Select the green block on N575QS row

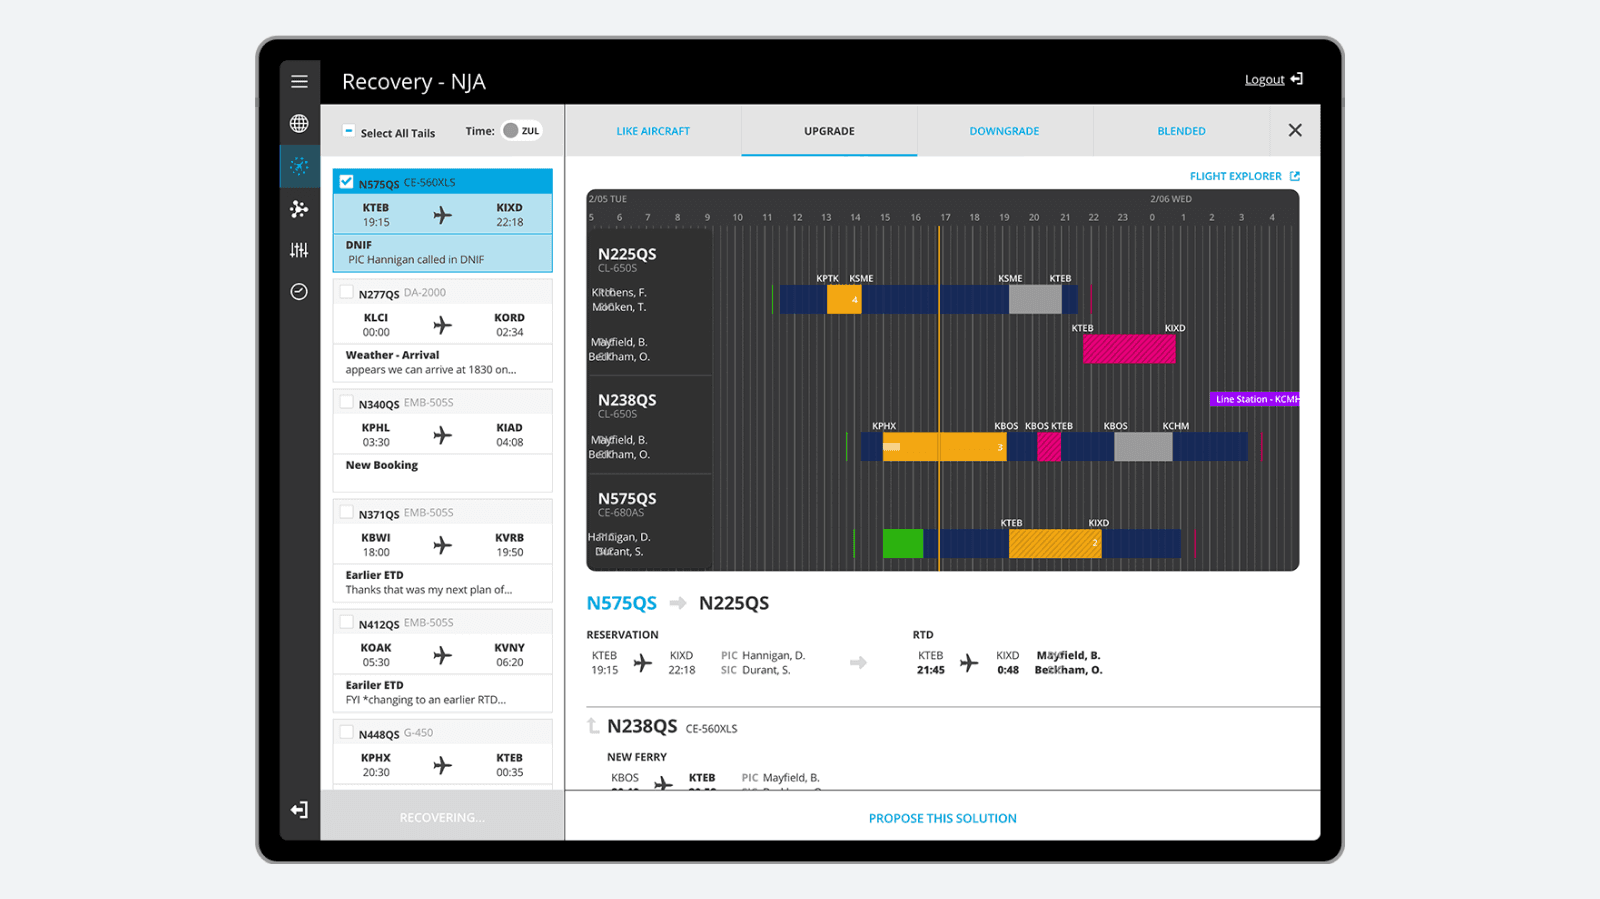tap(903, 544)
